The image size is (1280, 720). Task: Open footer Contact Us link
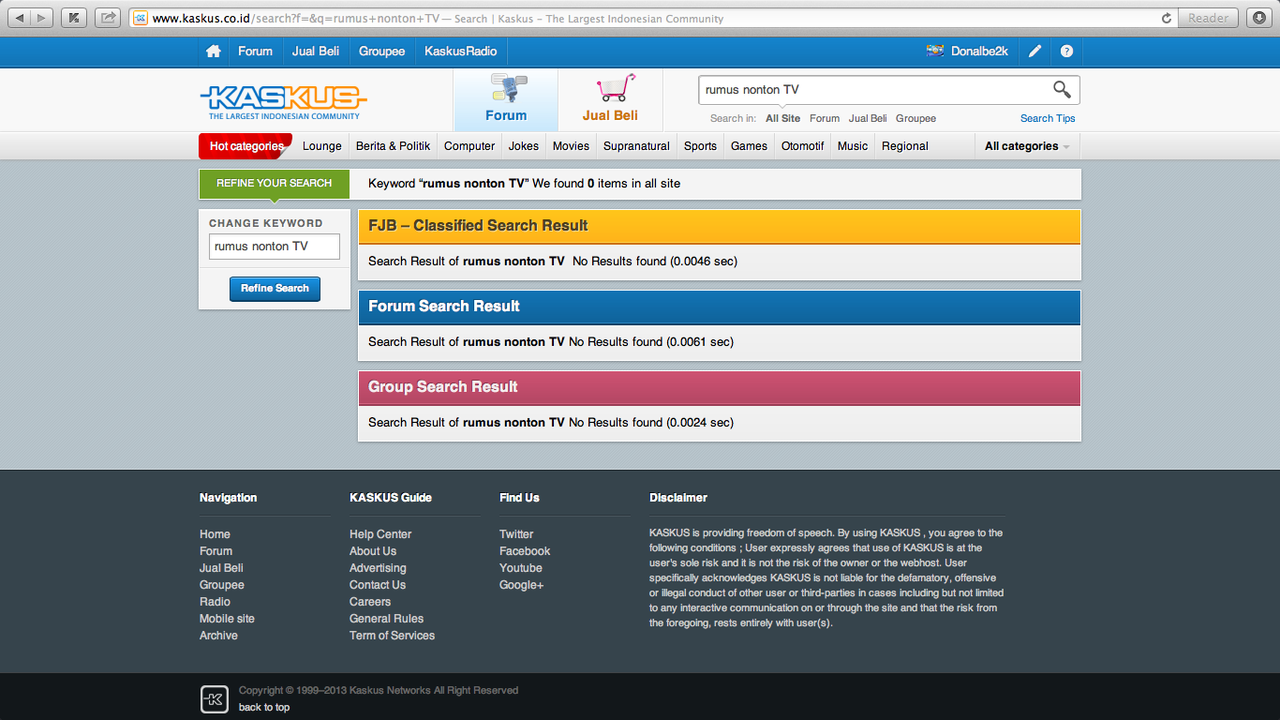point(377,585)
